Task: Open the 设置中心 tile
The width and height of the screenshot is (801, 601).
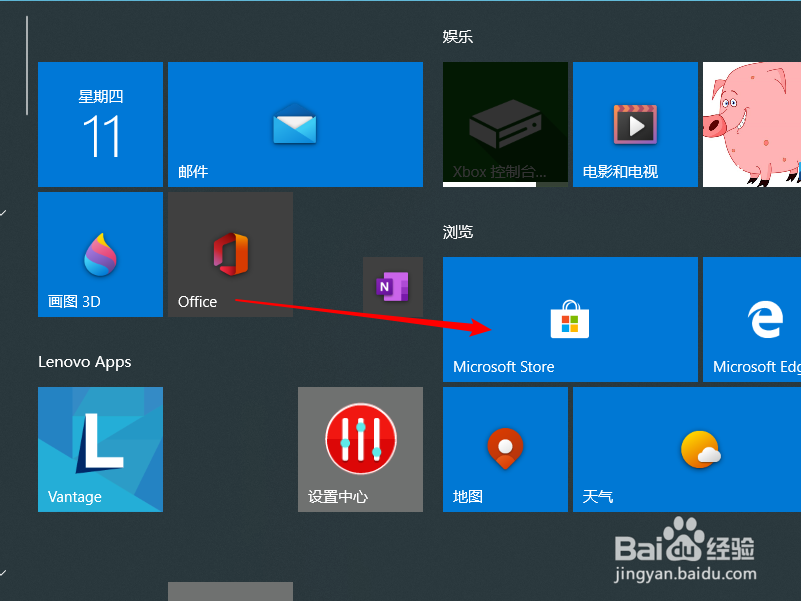Action: pyautogui.click(x=360, y=449)
